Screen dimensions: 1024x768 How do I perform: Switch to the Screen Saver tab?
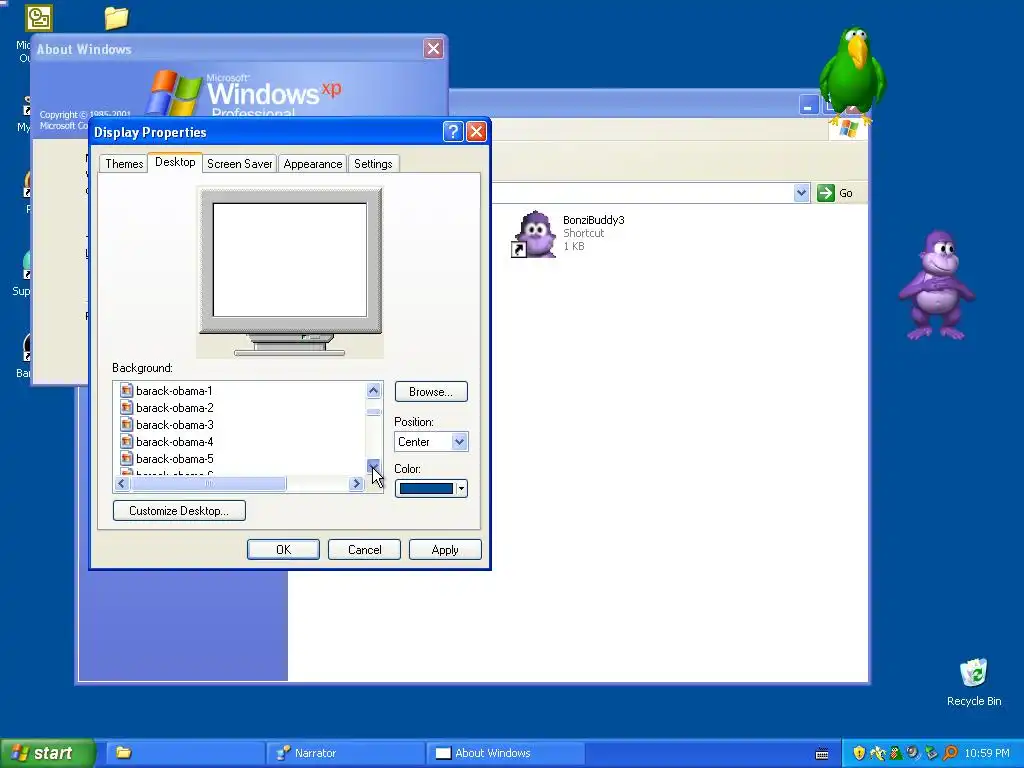[240, 164]
